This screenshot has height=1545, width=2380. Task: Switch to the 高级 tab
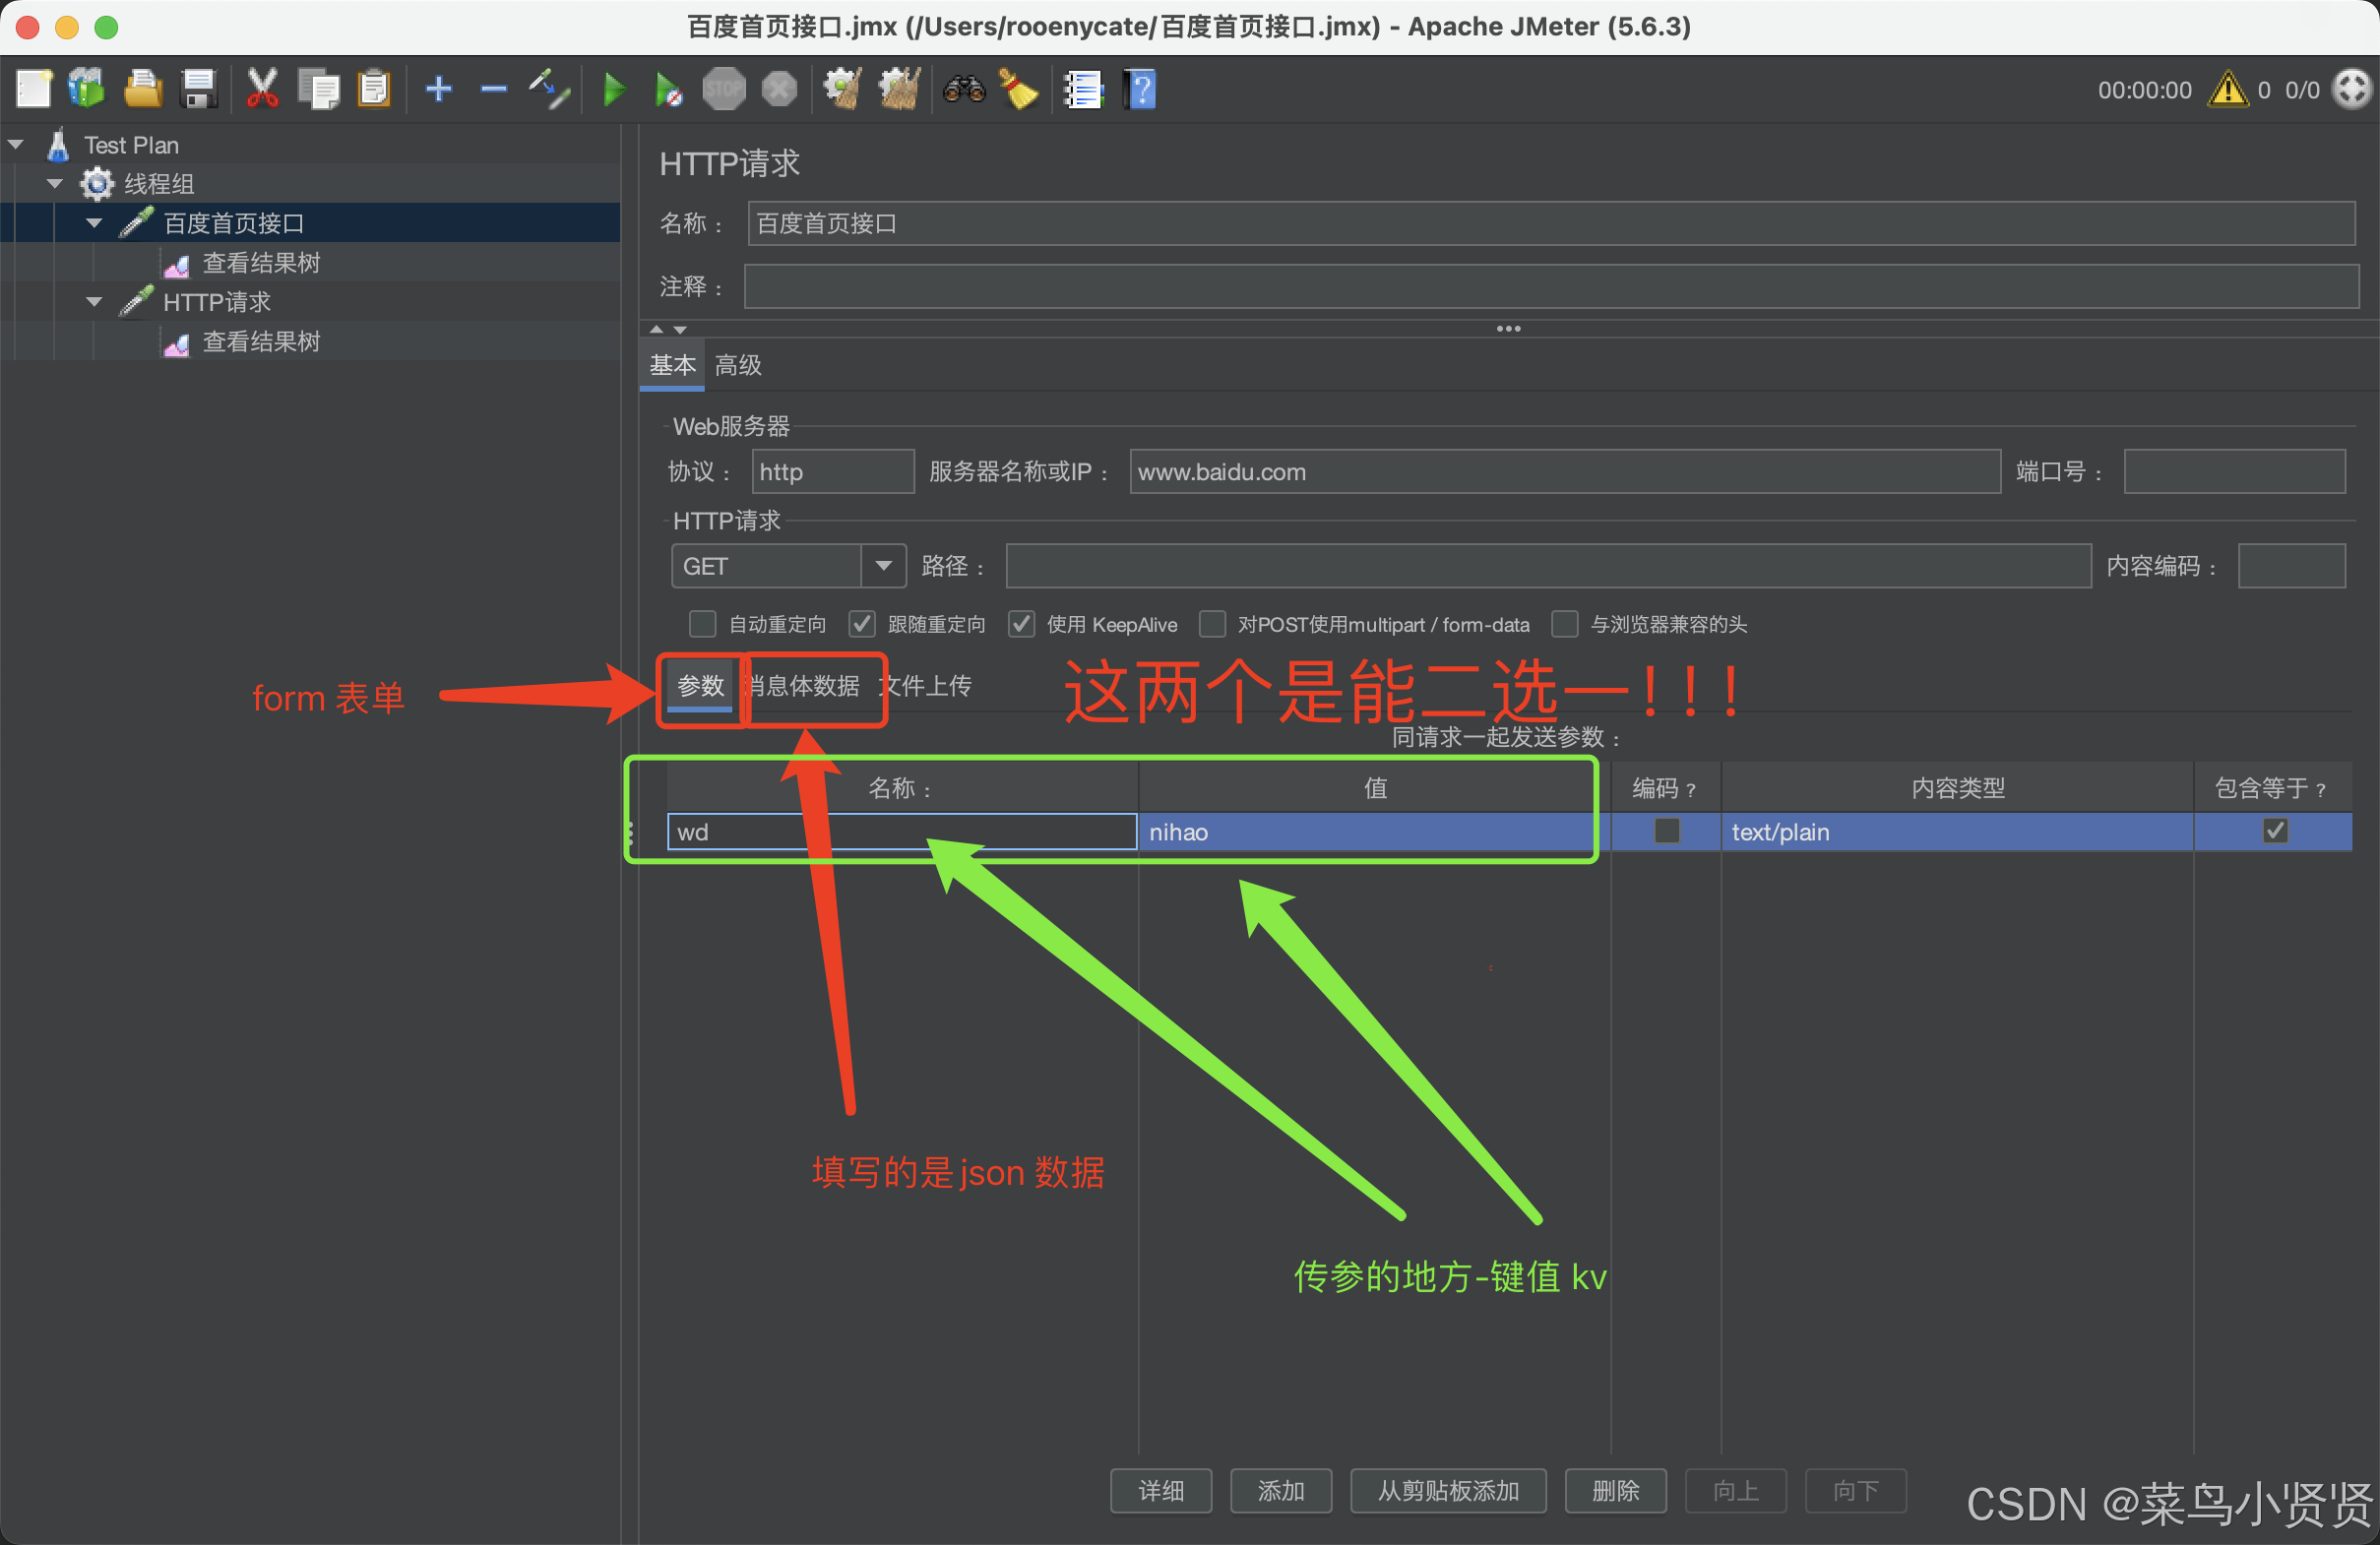[x=738, y=365]
